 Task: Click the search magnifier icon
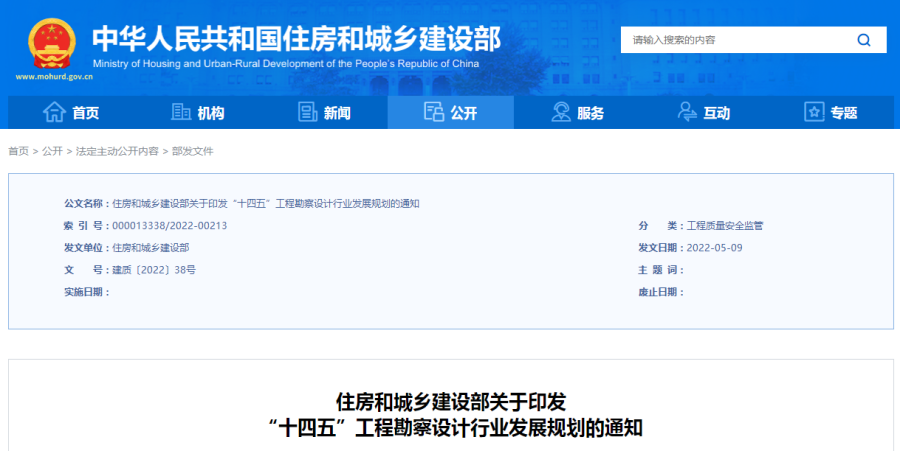click(864, 40)
